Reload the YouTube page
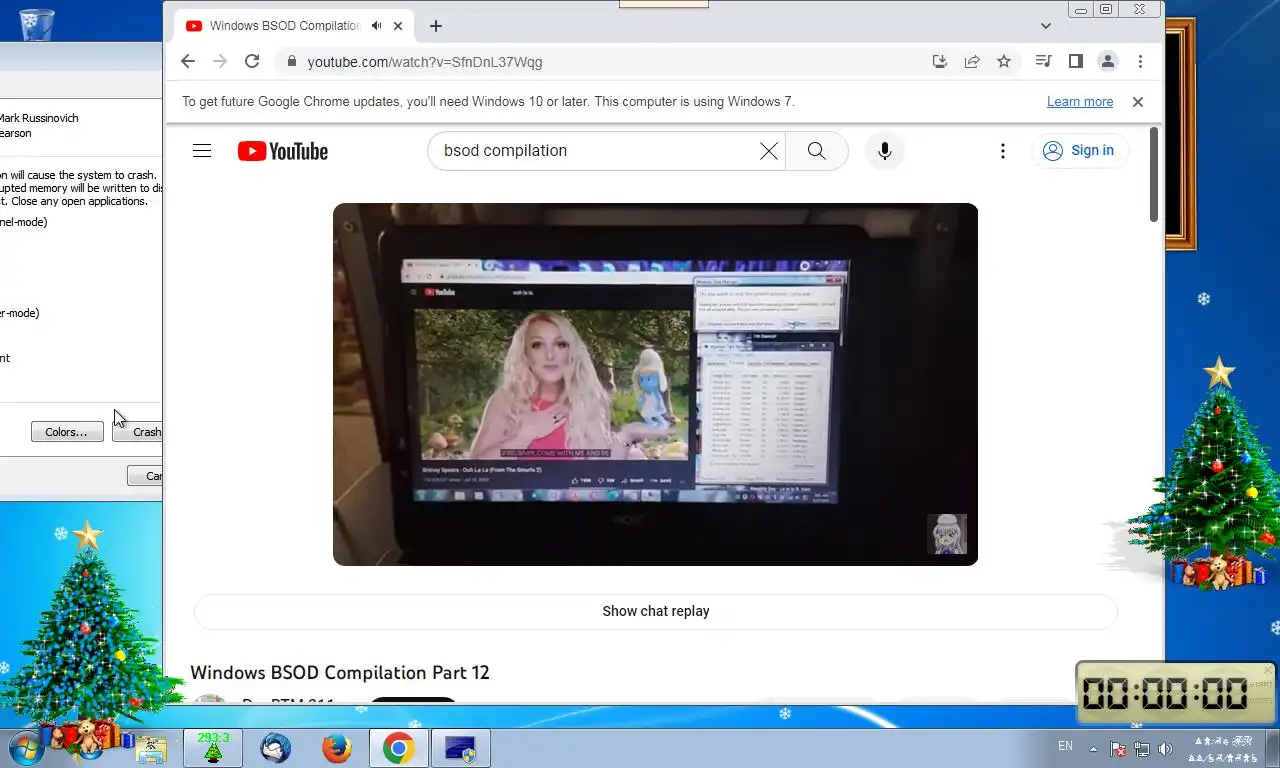The width and height of the screenshot is (1280, 768). click(x=252, y=61)
